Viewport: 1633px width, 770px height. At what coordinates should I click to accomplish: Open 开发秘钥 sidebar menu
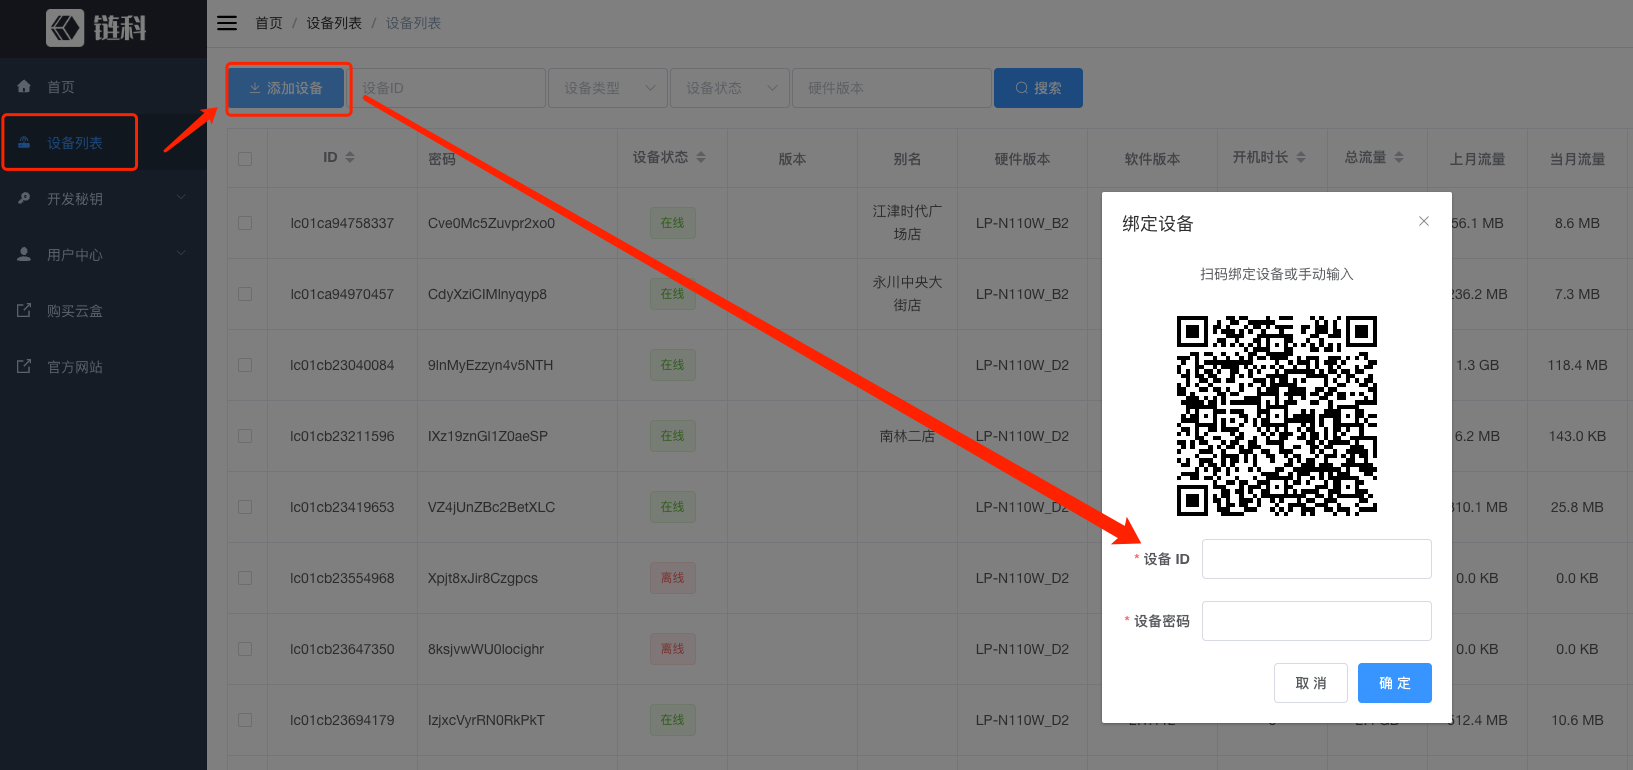(103, 199)
